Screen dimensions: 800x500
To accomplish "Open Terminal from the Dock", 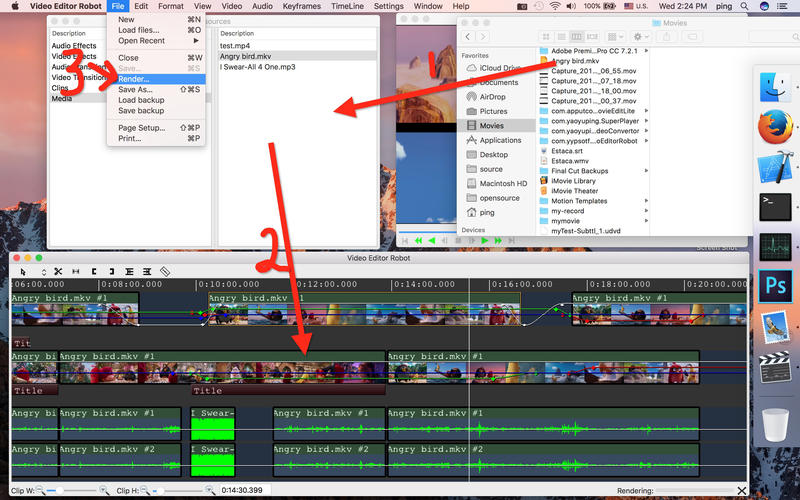I will 776,207.
